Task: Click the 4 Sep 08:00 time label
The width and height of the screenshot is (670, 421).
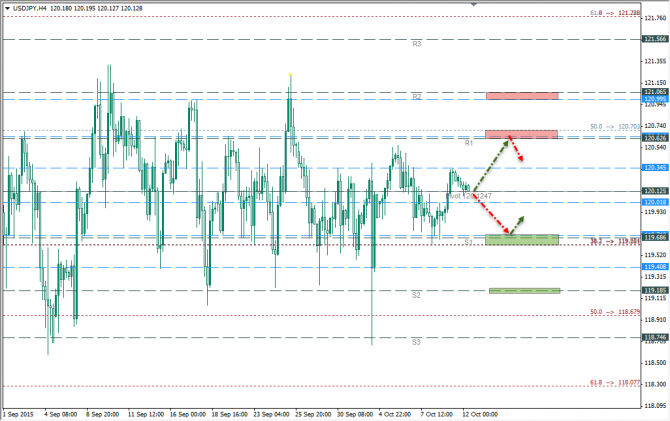Action: [61, 414]
